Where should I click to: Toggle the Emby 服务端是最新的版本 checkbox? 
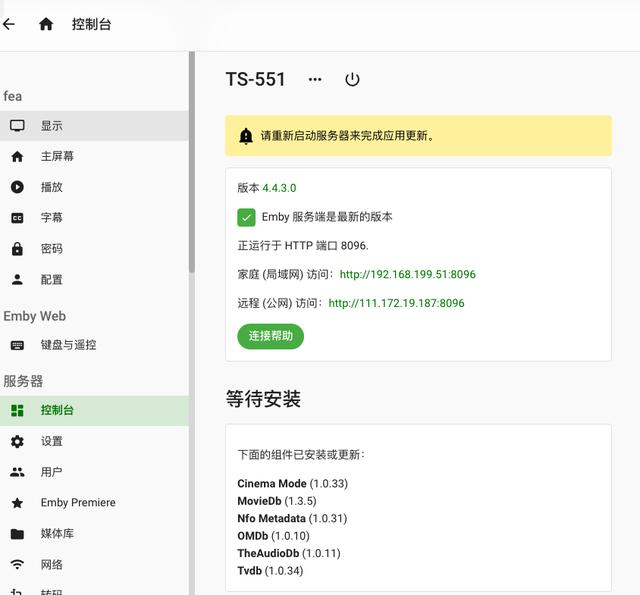246,217
